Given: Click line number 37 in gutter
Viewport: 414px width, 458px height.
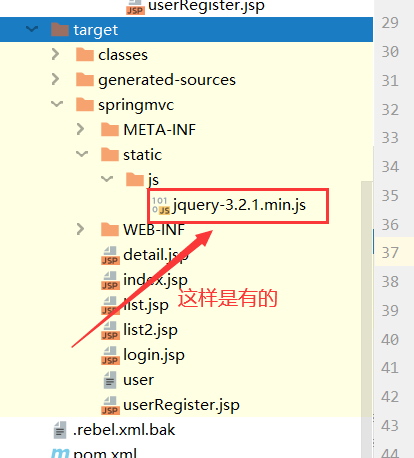Looking at the screenshot, I should 390,253.
